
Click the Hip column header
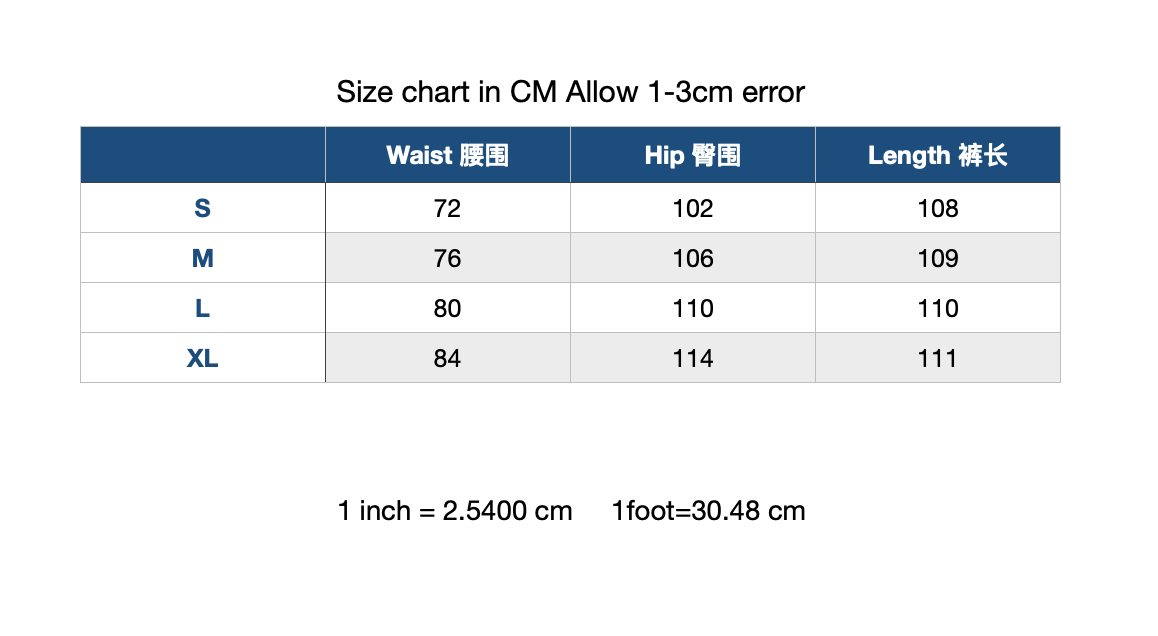(x=692, y=155)
